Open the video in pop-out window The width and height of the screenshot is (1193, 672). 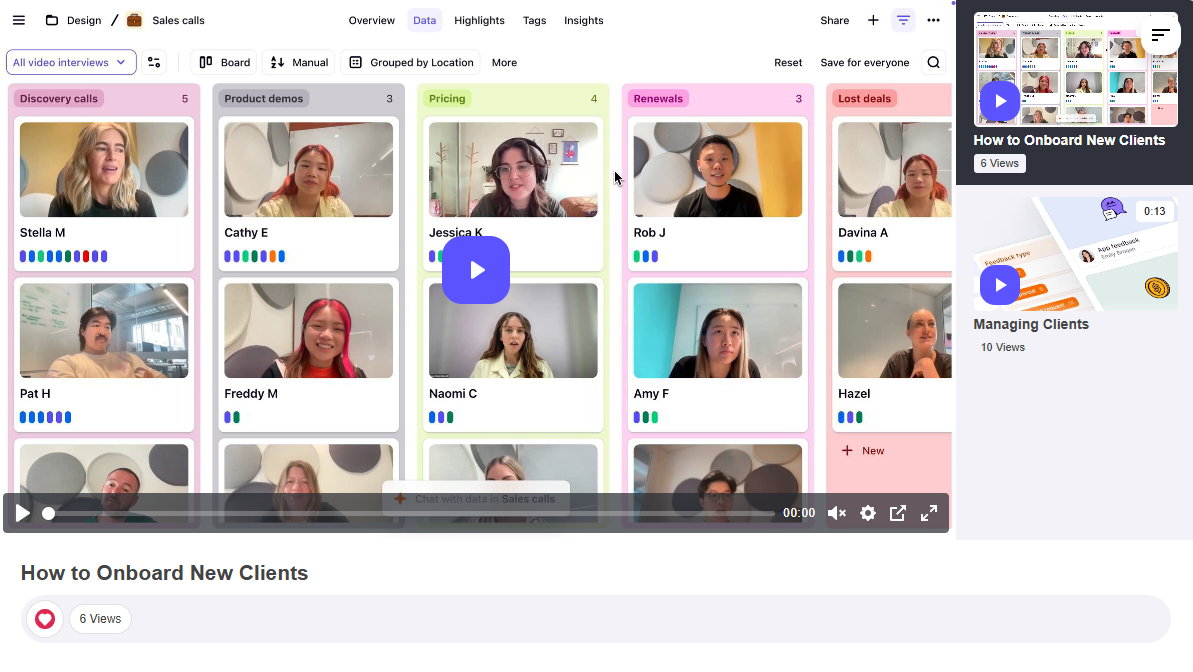pos(898,513)
